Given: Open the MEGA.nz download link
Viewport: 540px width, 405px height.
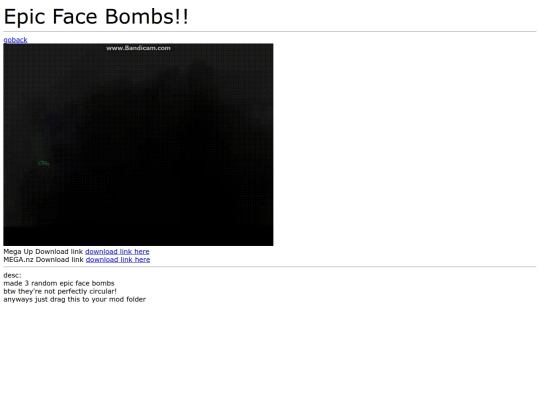Looking at the screenshot, I should click(118, 259).
